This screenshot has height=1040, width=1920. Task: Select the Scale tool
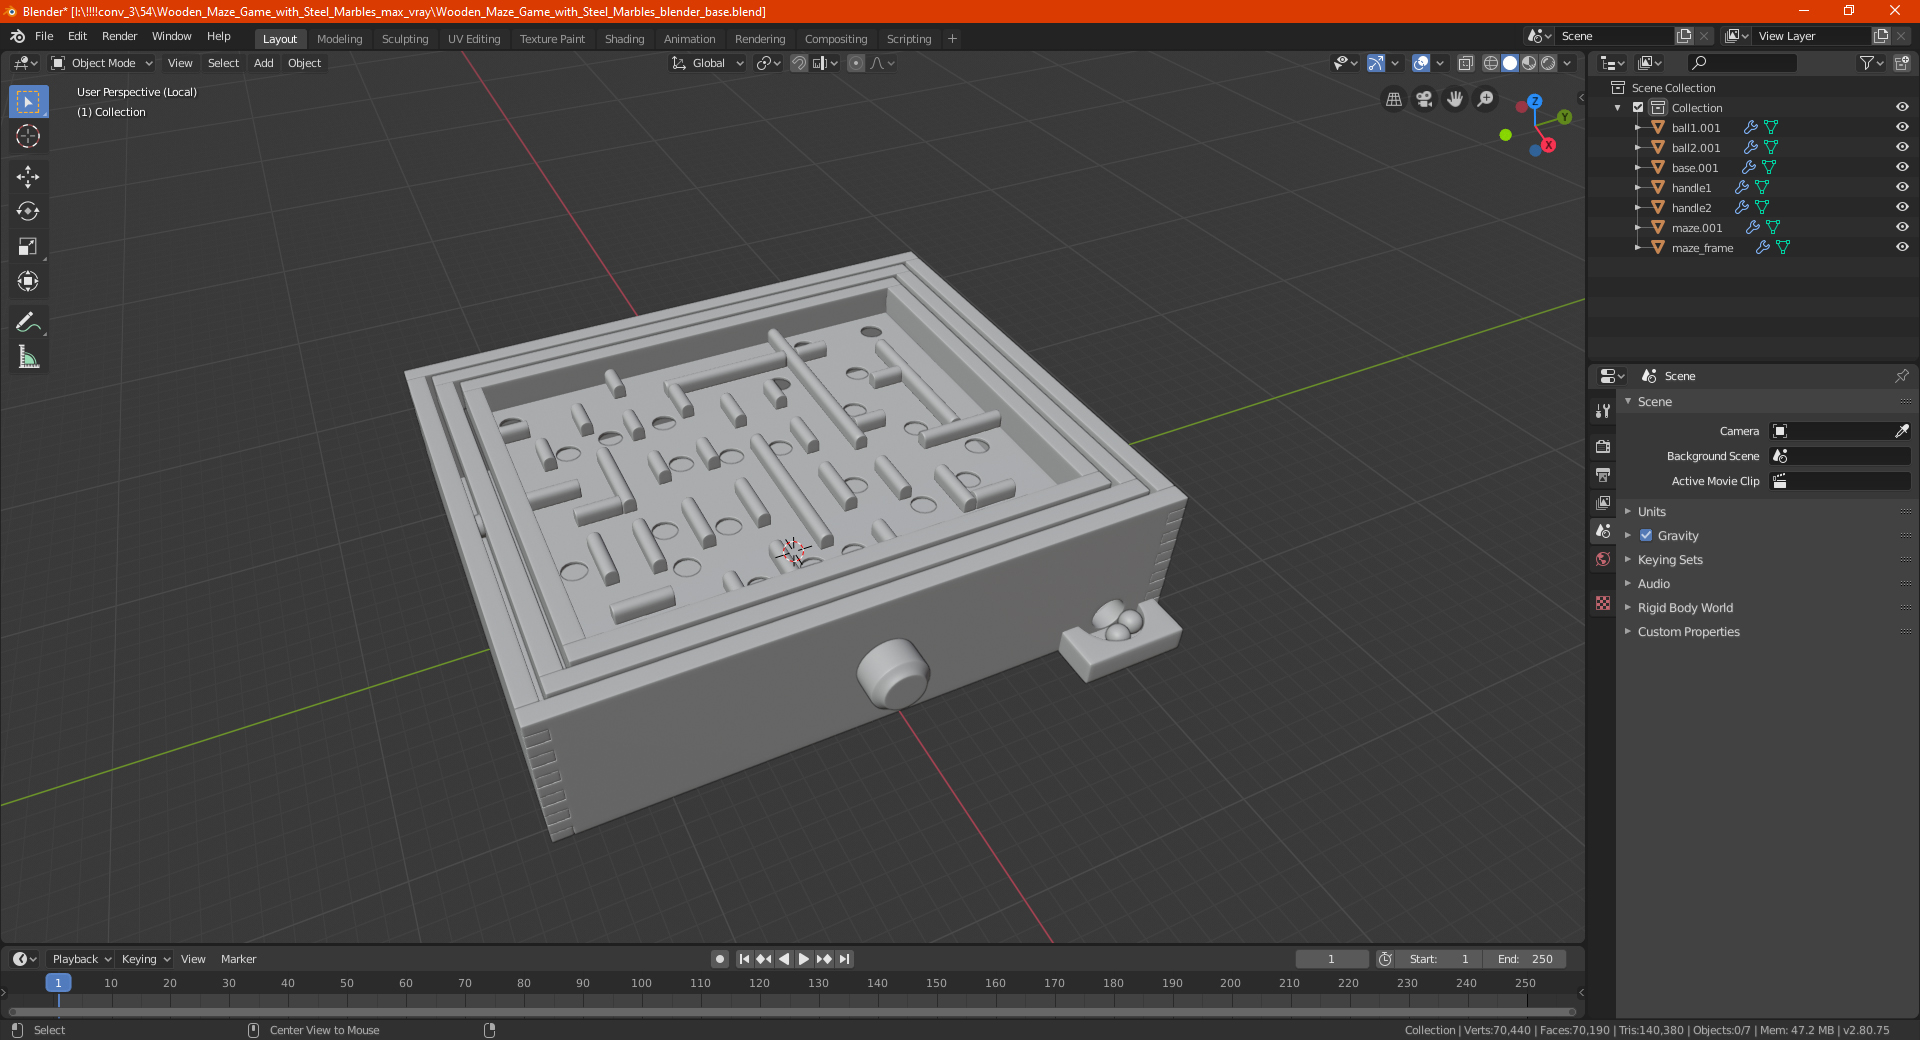(28, 246)
